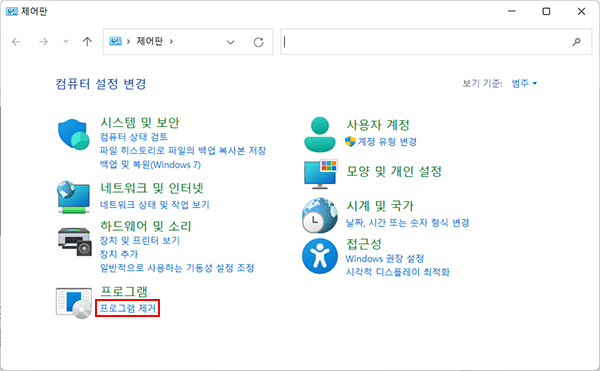Open 날짜, 시간 또는 숫자 형식 변경
600x371 pixels.
(x=408, y=223)
